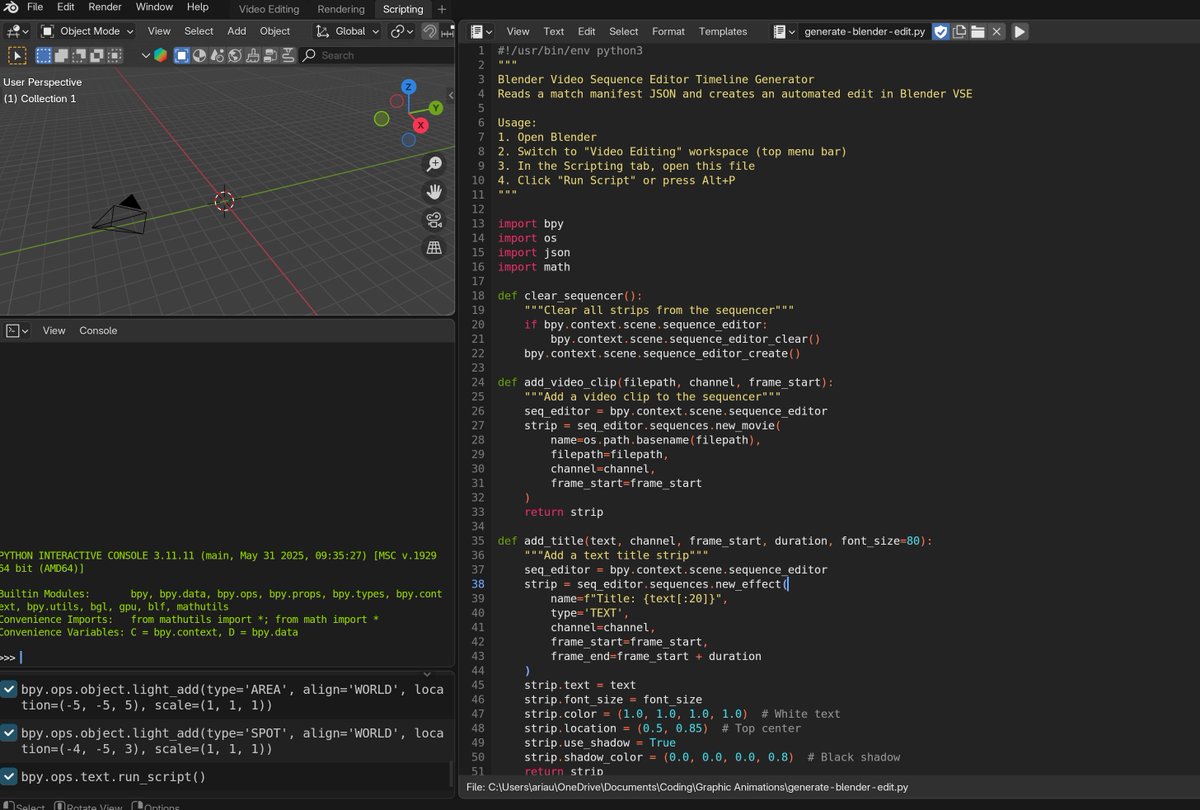Viewport: 1200px width, 810px height.
Task: Open the pivot point dropdown
Action: pos(402,31)
